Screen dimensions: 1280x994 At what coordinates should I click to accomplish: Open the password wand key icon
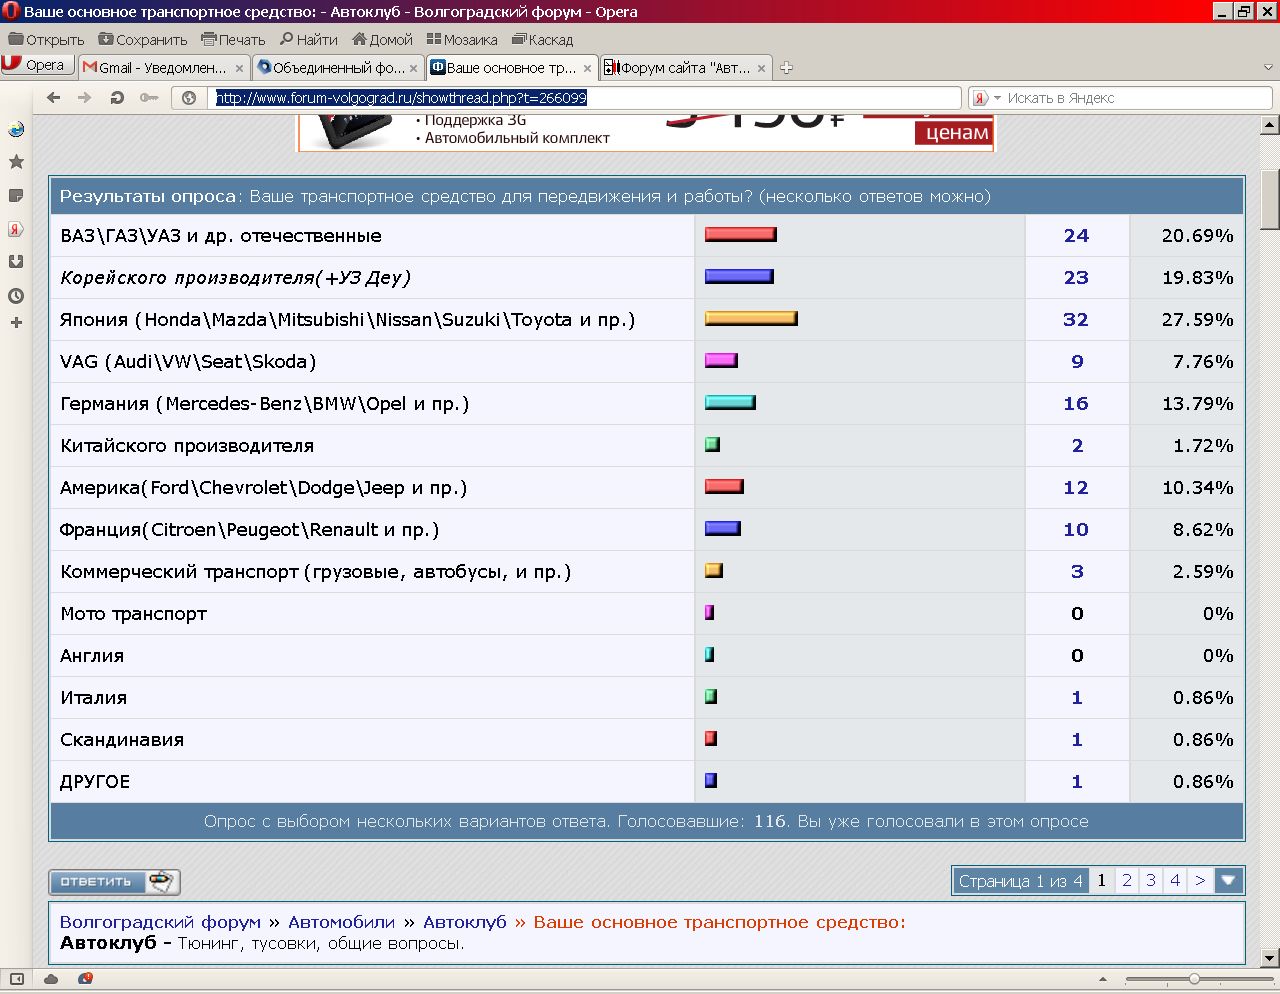pos(149,98)
